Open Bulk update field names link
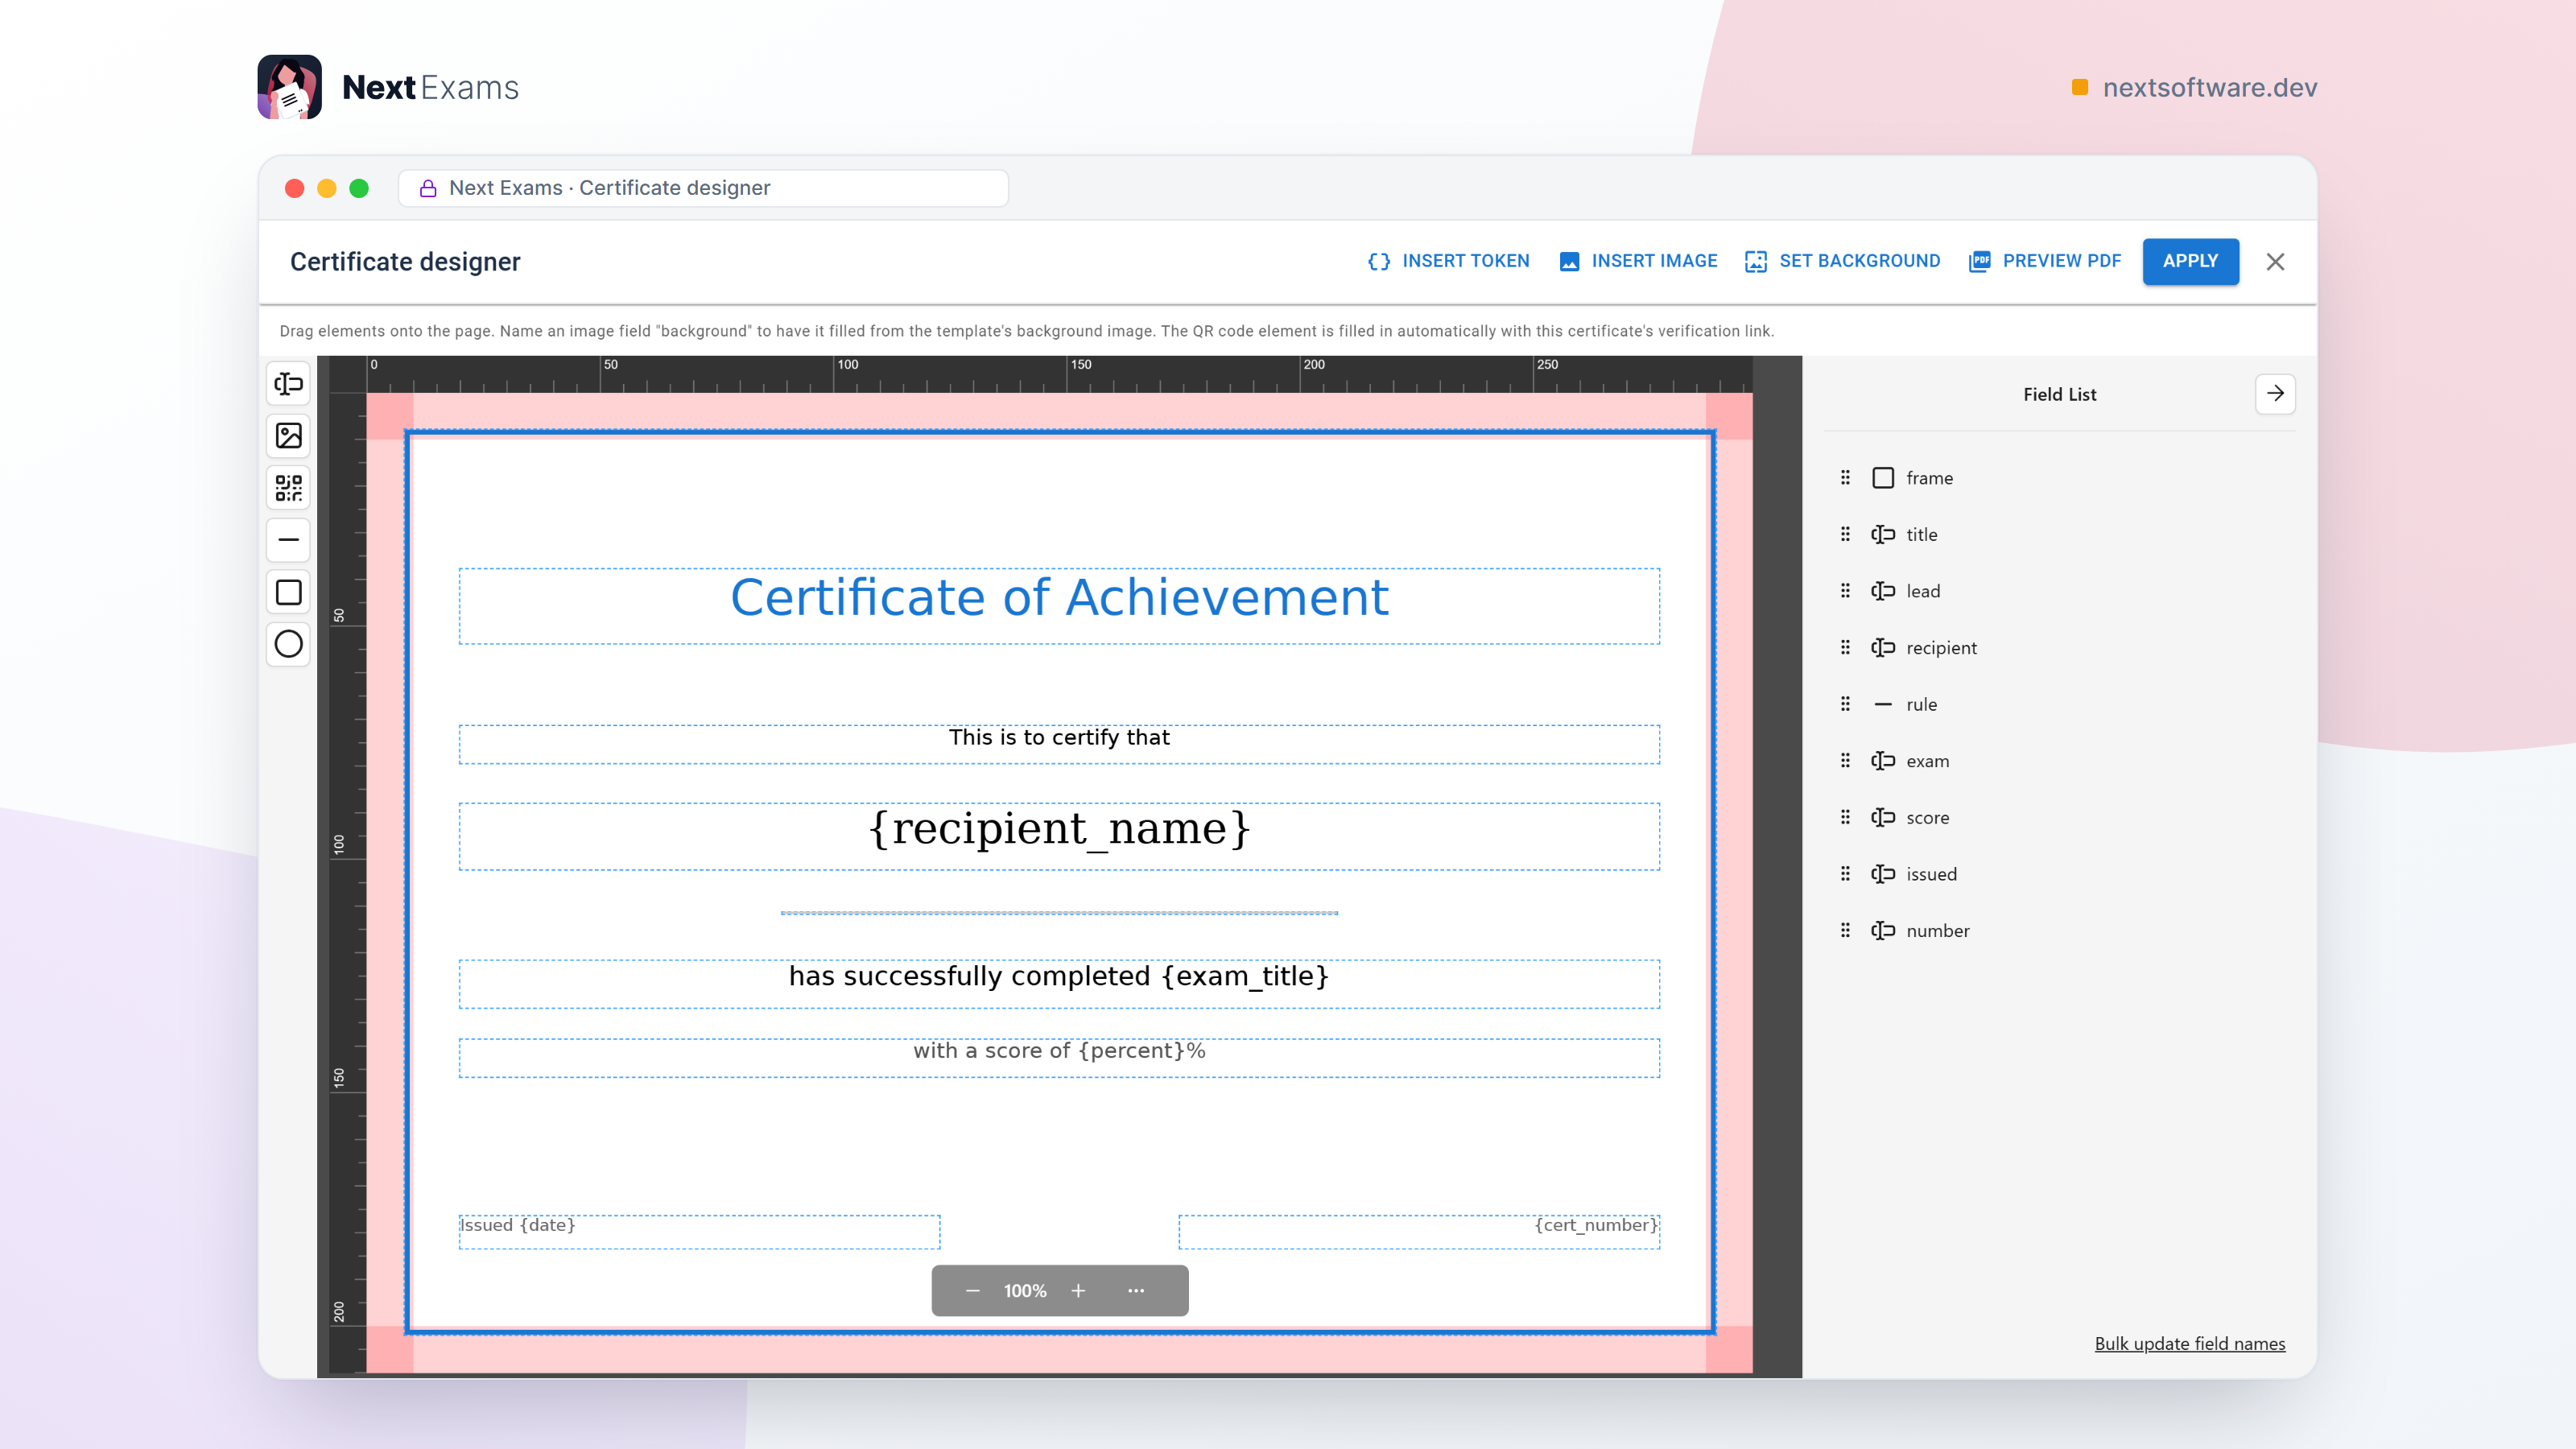This screenshot has width=2576, height=1449. point(2190,1343)
